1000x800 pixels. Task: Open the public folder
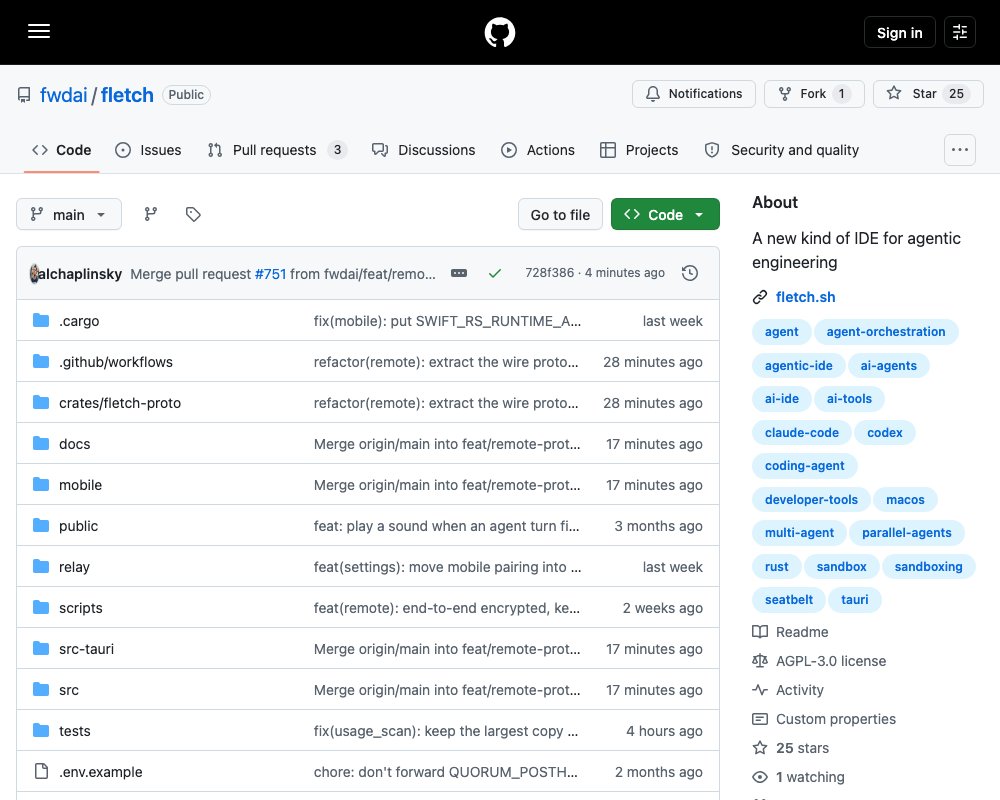(x=78, y=526)
